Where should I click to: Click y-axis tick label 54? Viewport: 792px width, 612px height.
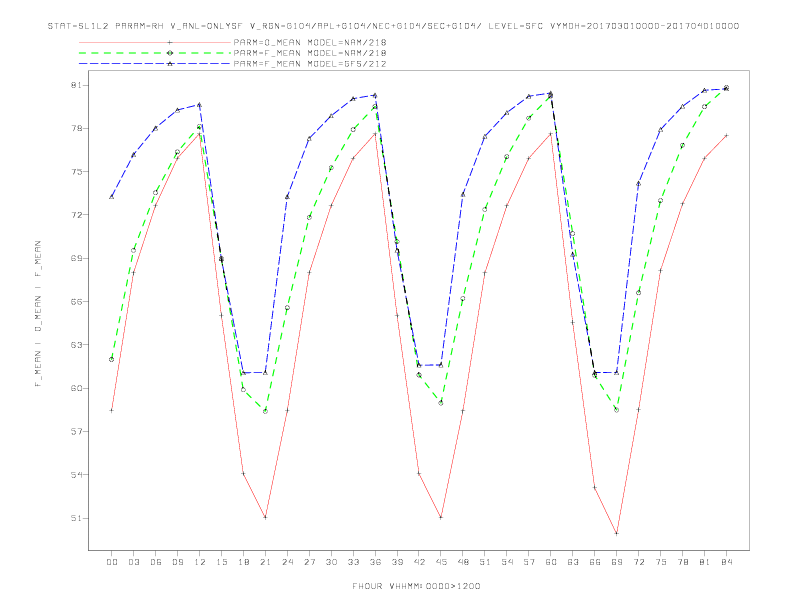pyautogui.click(x=76, y=475)
